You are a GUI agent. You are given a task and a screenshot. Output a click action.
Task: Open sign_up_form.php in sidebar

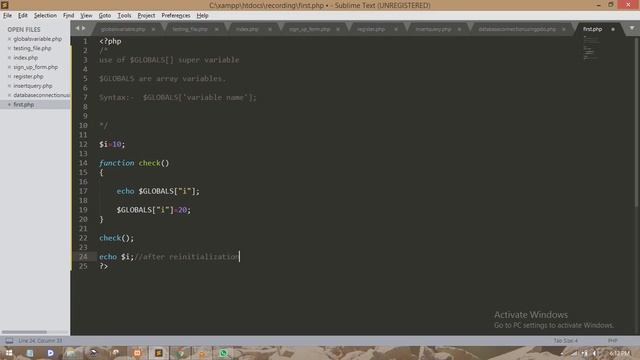(36, 67)
